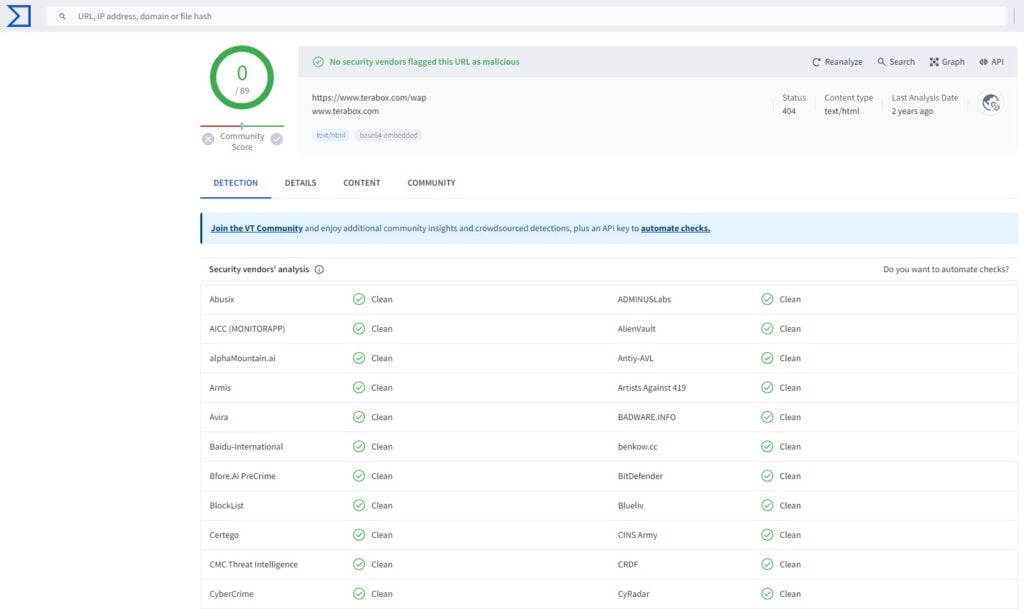Click the Clean check icon for alphaMountain.ai
The width and height of the screenshot is (1024, 609).
359,358
